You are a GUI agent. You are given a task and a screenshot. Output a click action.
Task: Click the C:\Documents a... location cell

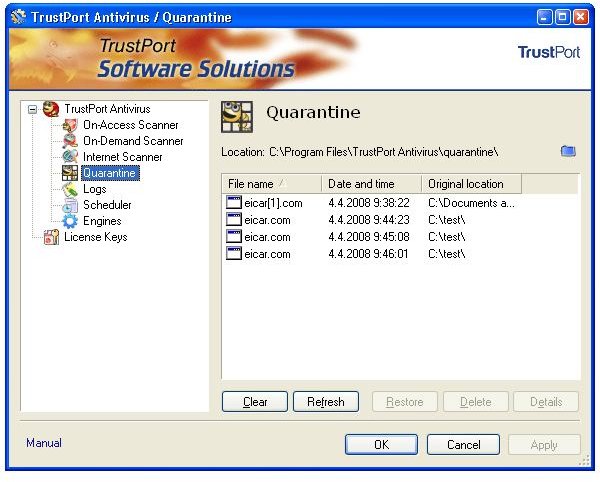coord(471,203)
